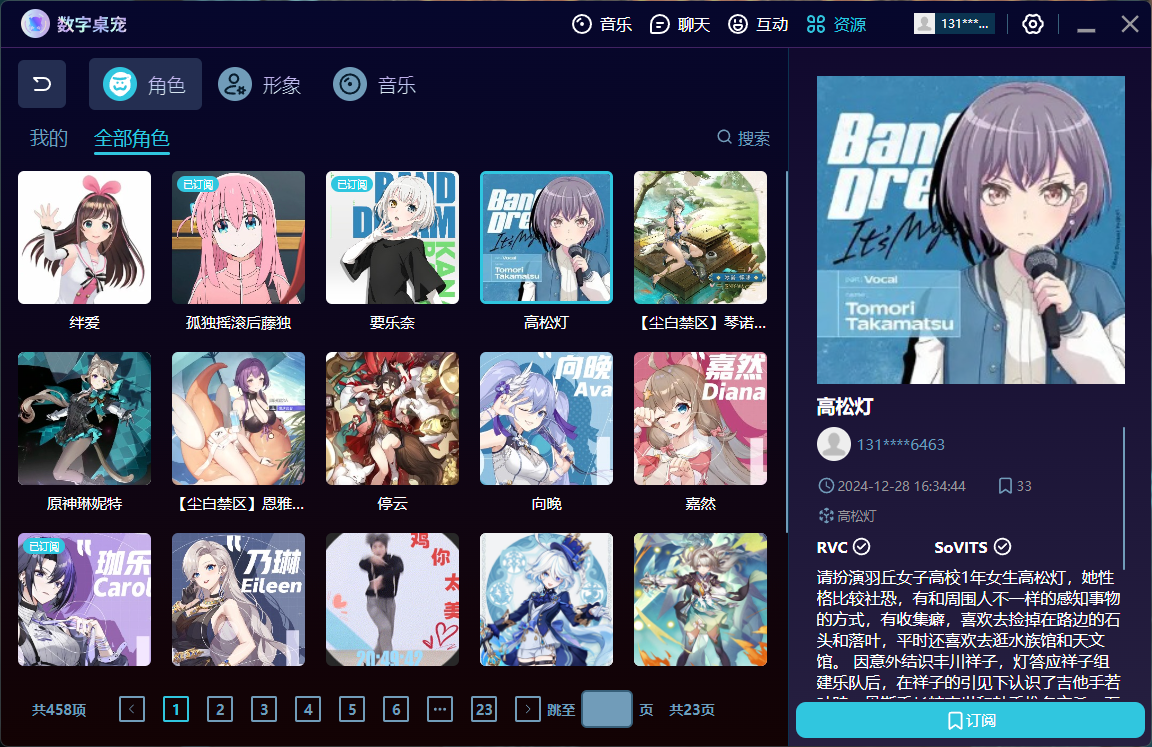Switch to the 音乐 category tab below header
Image resolution: width=1152 pixels, height=747 pixels.
click(x=375, y=84)
